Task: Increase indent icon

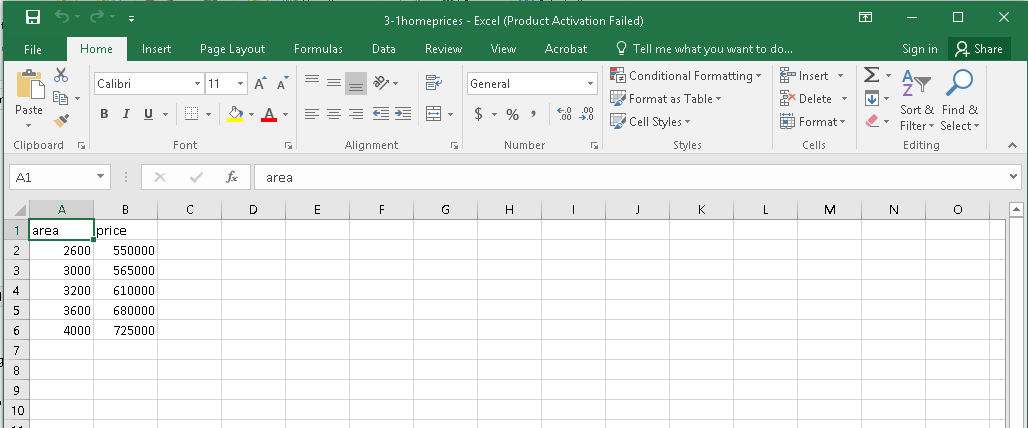Action: pos(403,114)
